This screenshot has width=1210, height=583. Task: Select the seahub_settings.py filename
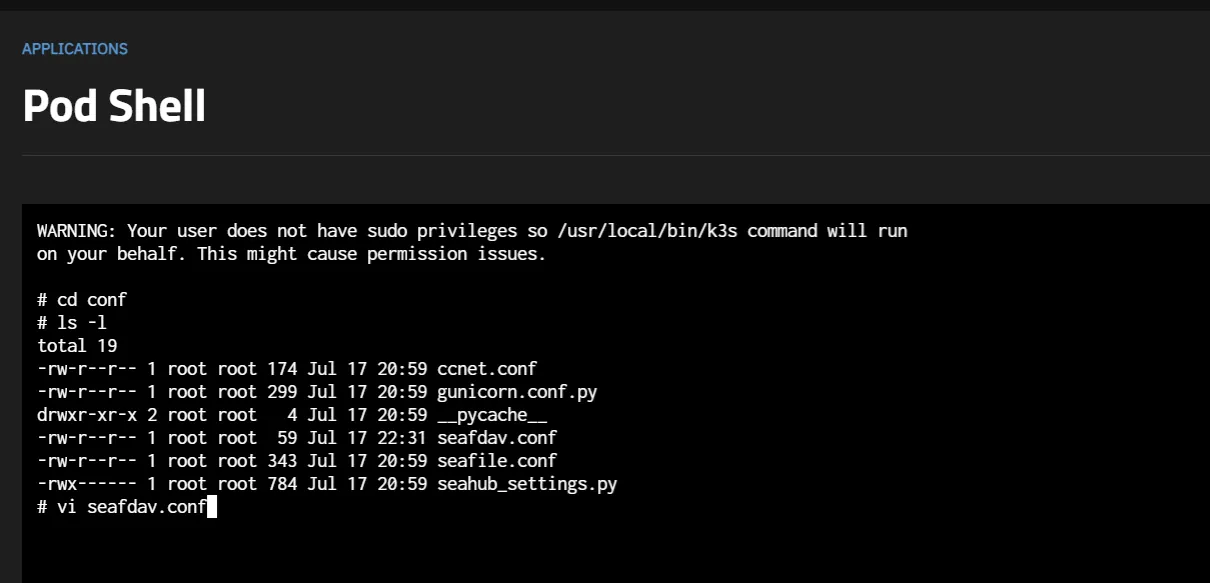[527, 484]
